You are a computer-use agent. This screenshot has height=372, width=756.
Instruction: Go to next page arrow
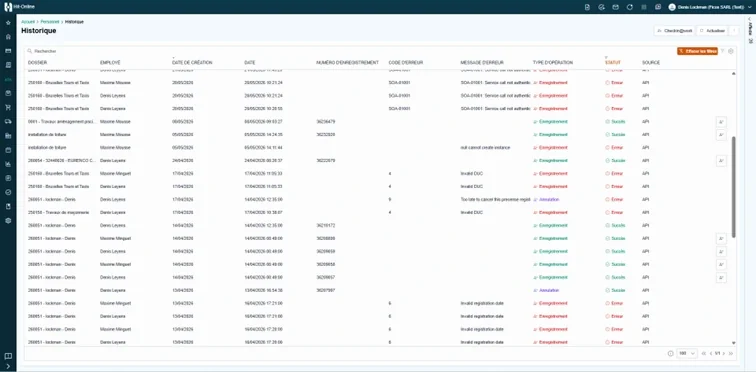(x=724, y=354)
